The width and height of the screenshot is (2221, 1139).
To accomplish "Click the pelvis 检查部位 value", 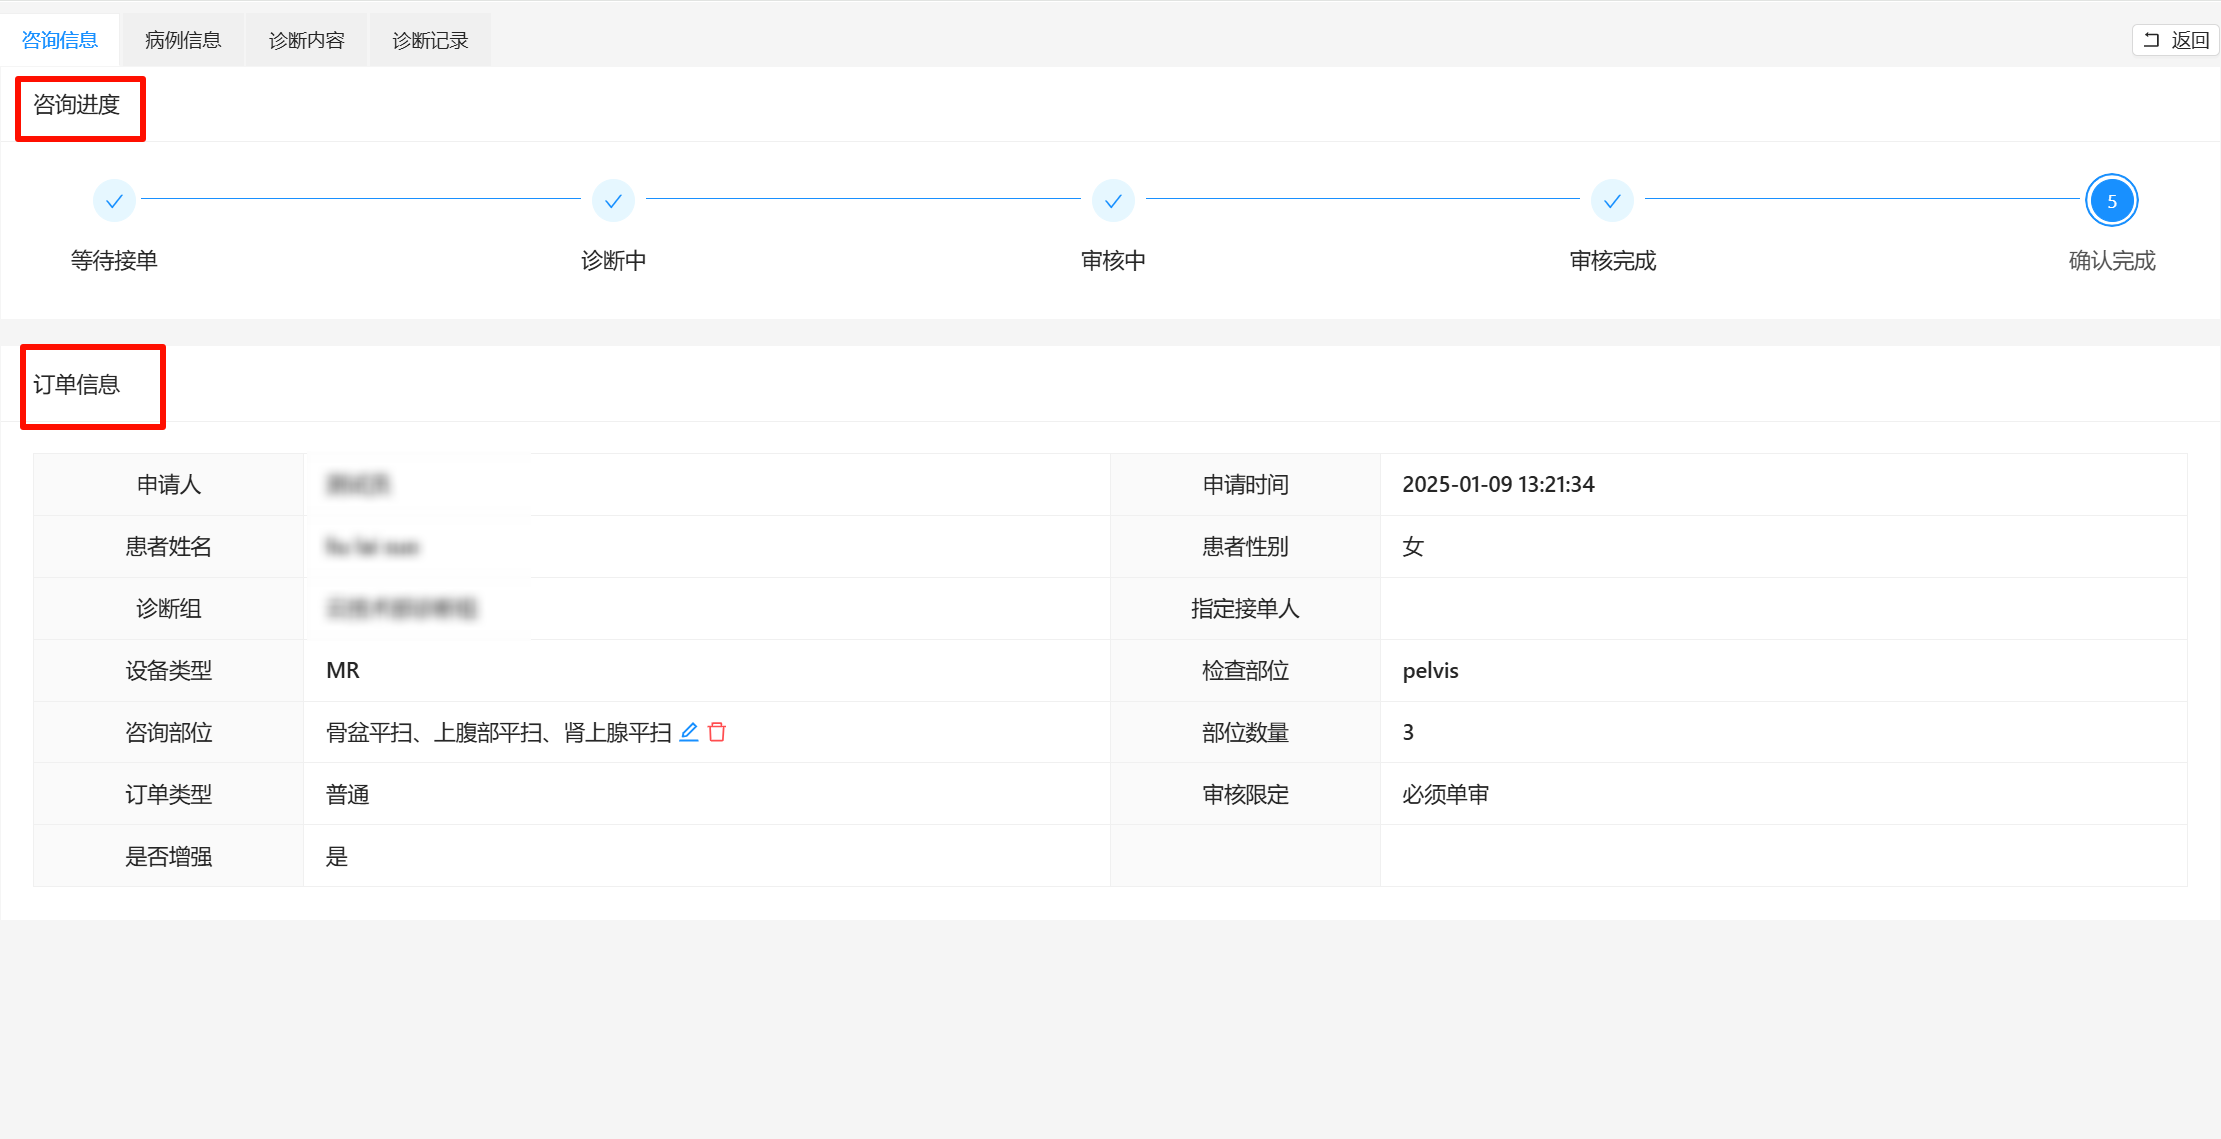I will [1430, 671].
